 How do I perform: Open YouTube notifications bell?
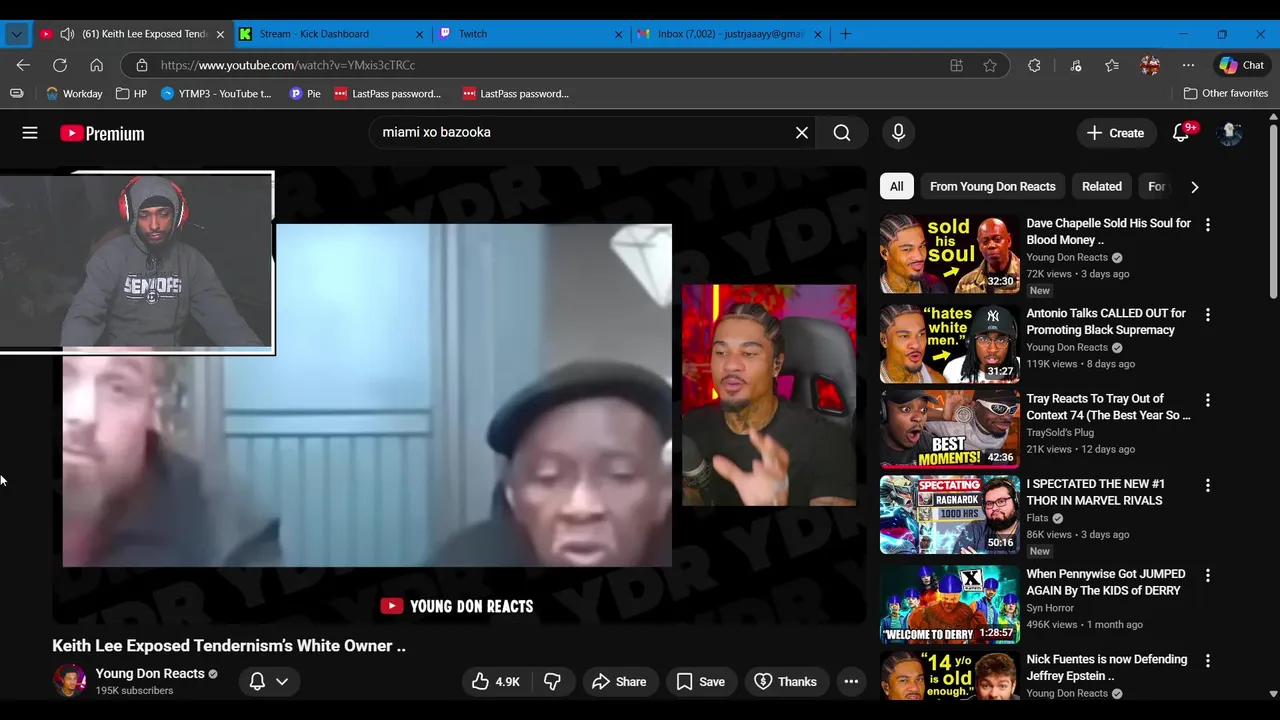1181,133
